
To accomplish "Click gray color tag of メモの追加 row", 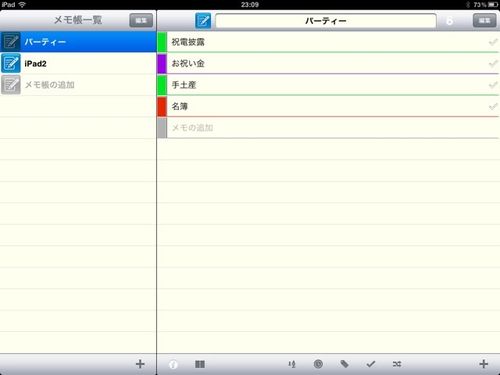I will pos(162,128).
